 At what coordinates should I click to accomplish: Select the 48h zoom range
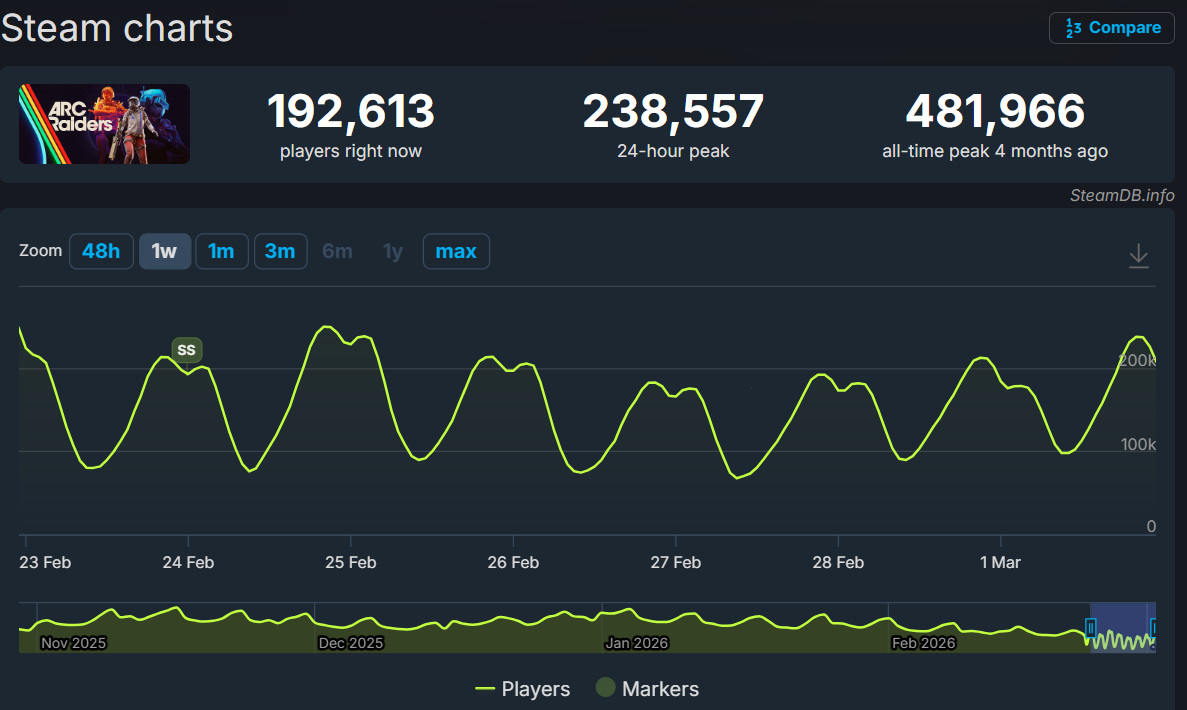(x=101, y=251)
